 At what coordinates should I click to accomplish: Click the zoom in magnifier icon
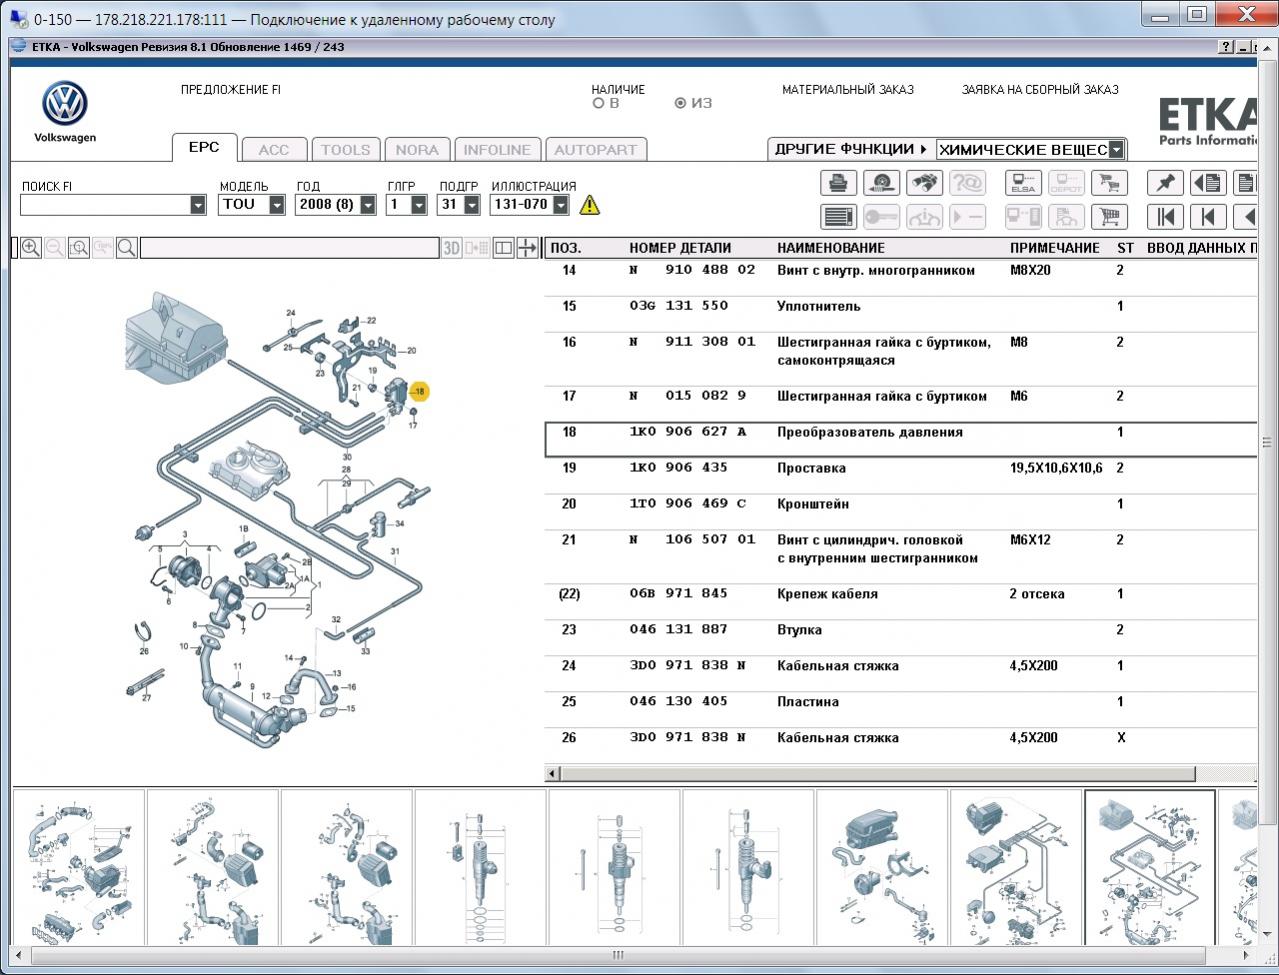point(31,248)
